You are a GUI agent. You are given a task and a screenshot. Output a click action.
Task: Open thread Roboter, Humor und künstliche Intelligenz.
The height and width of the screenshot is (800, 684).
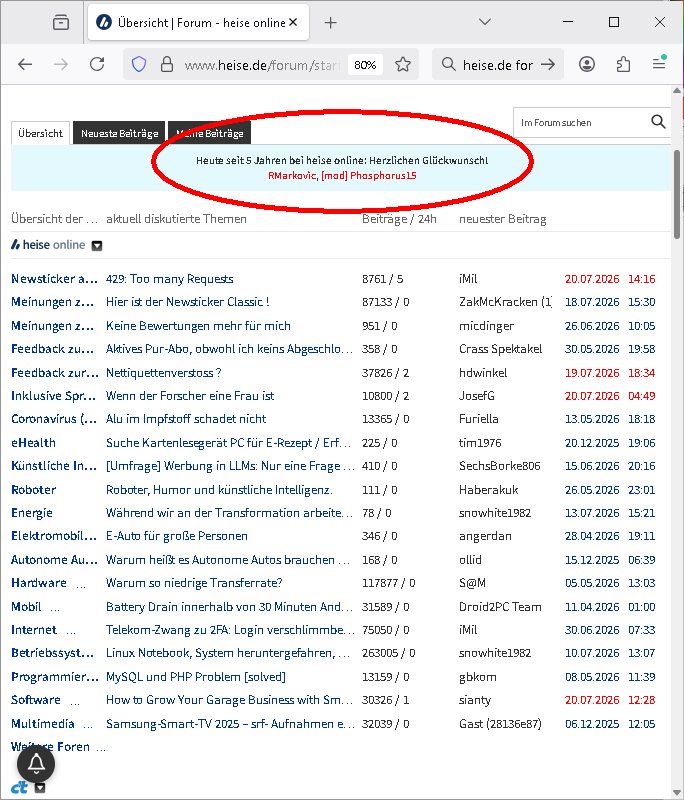[219, 490]
